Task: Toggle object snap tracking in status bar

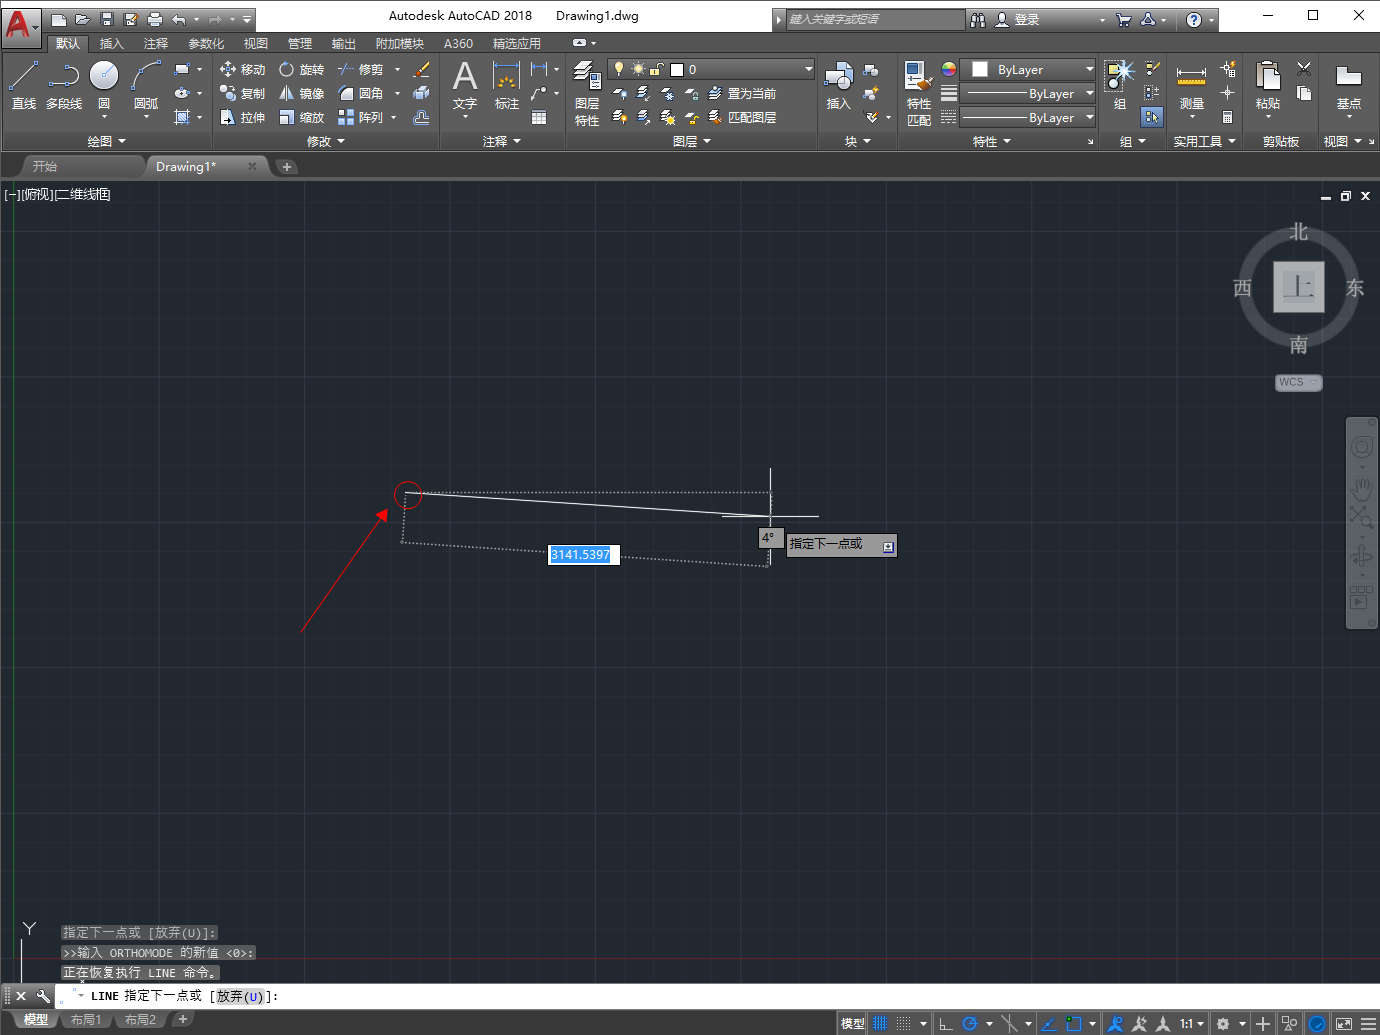Action: 1048,1023
